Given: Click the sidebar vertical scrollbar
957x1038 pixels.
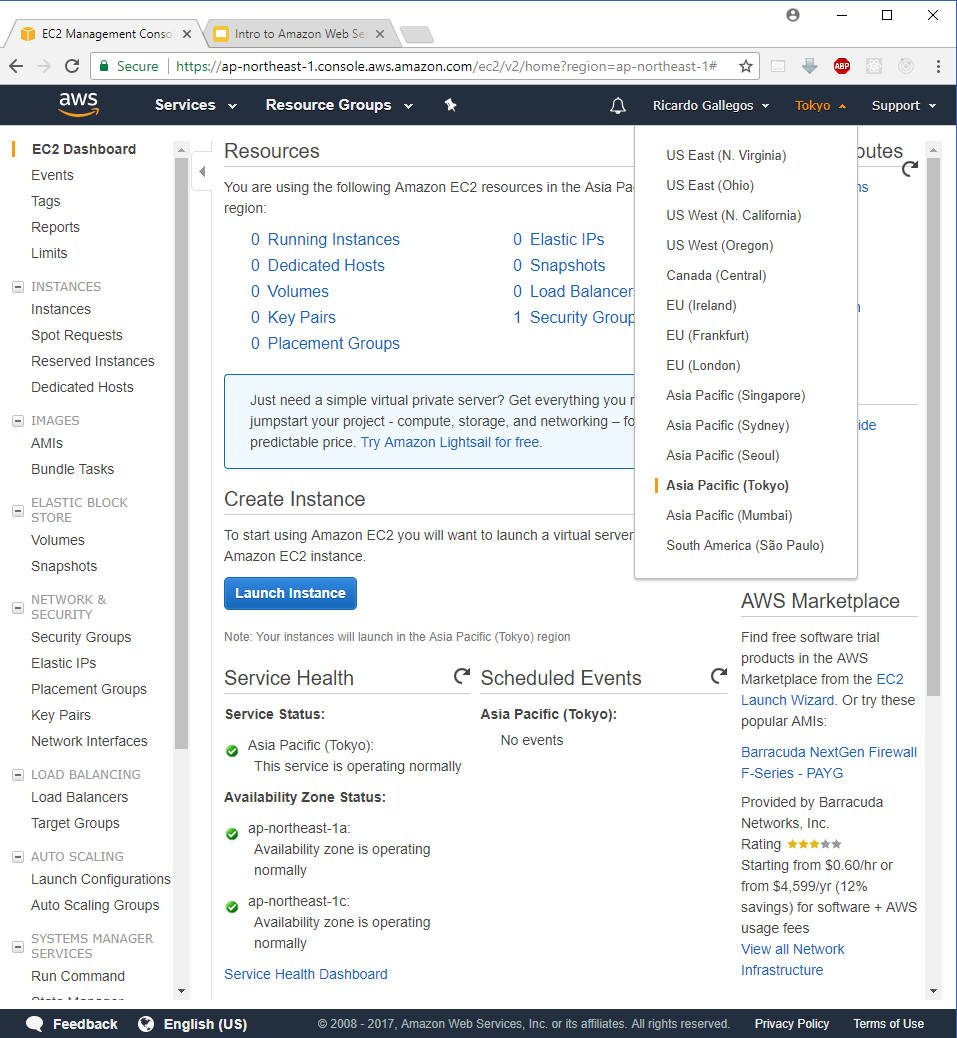Looking at the screenshot, I should [181, 453].
